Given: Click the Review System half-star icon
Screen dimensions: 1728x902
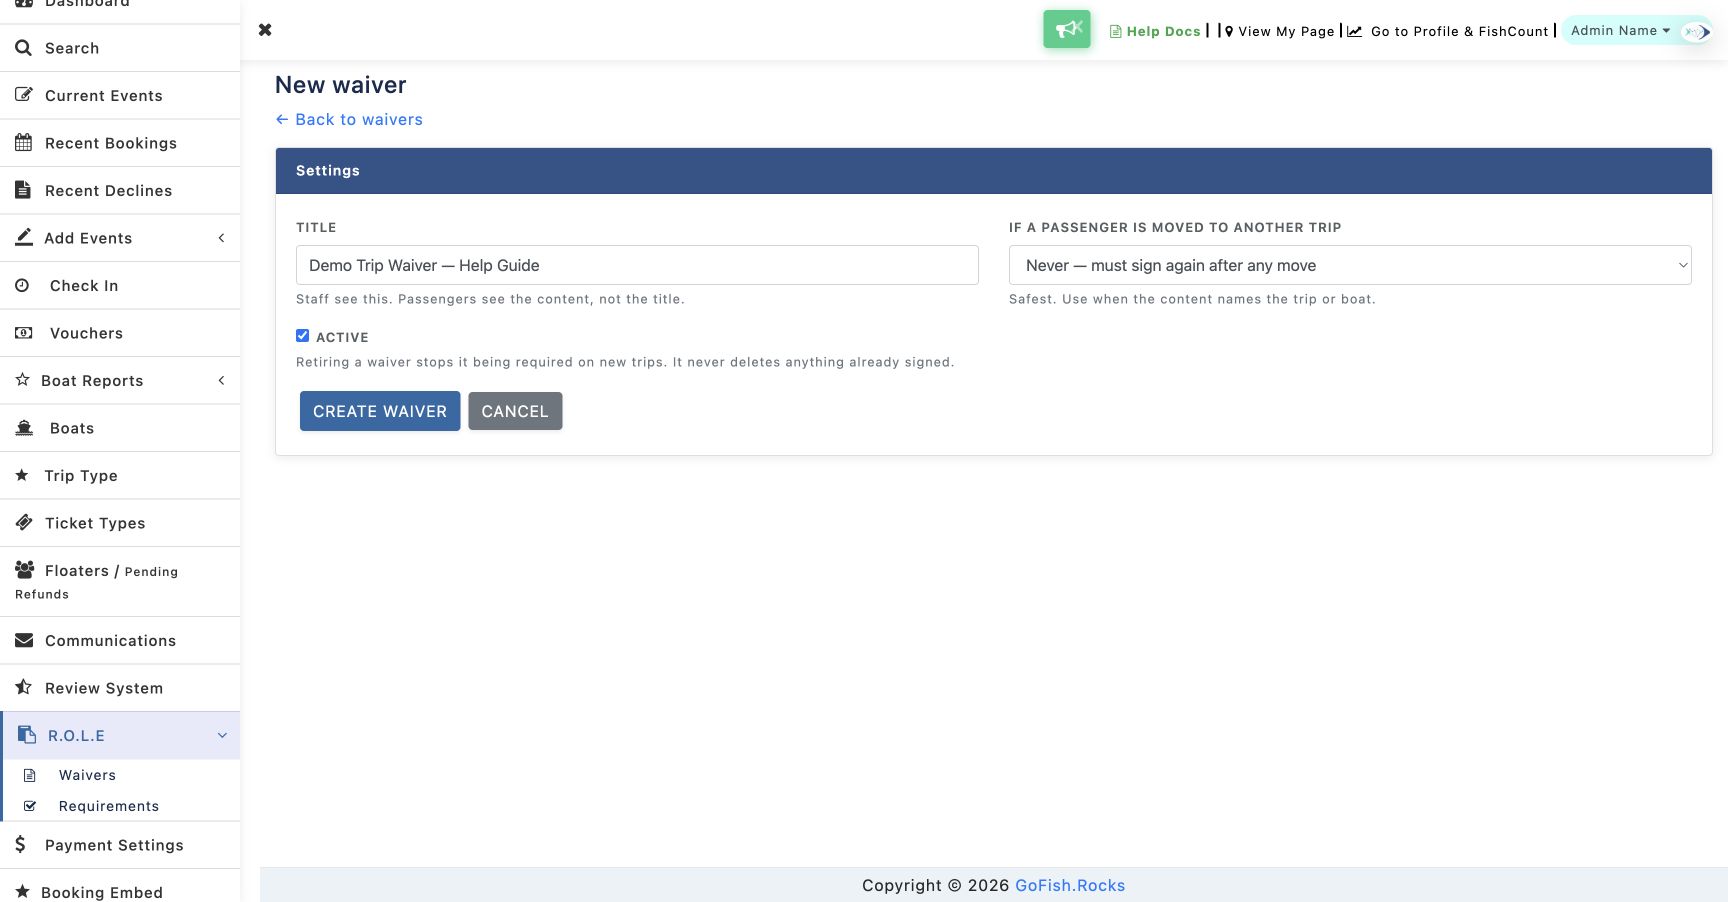Looking at the screenshot, I should pos(23,687).
